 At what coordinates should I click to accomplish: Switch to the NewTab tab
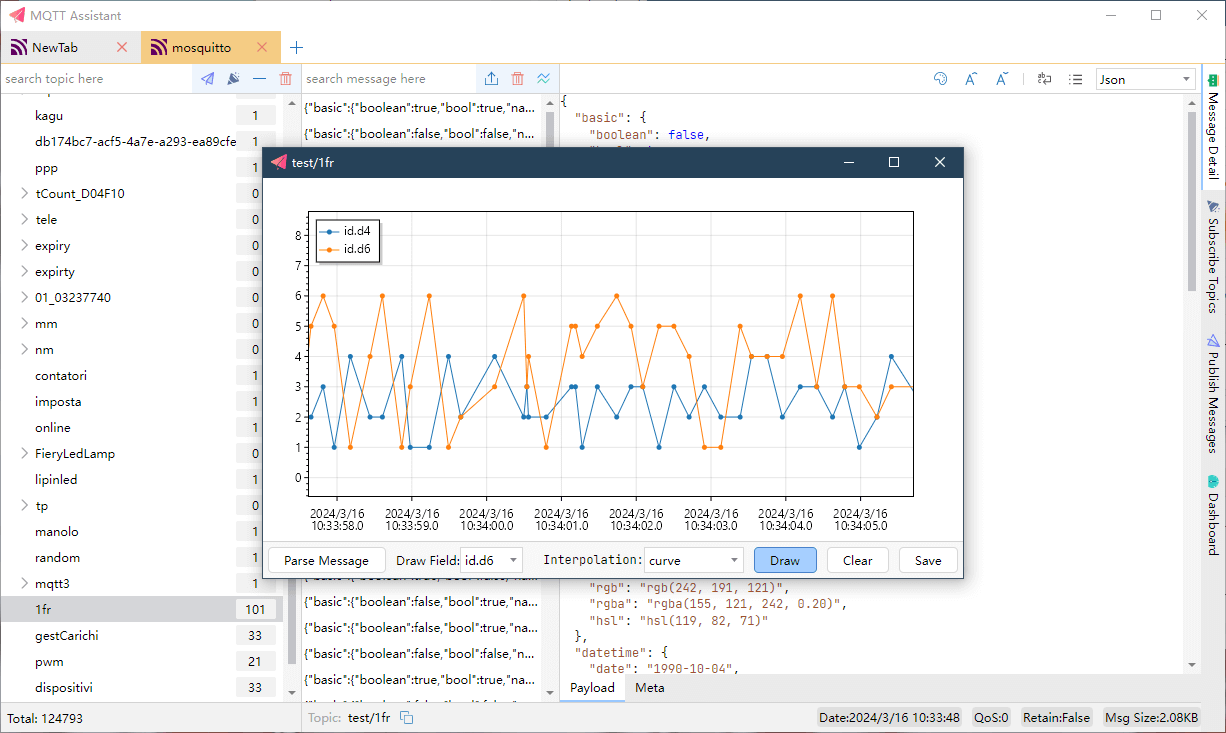coord(70,47)
